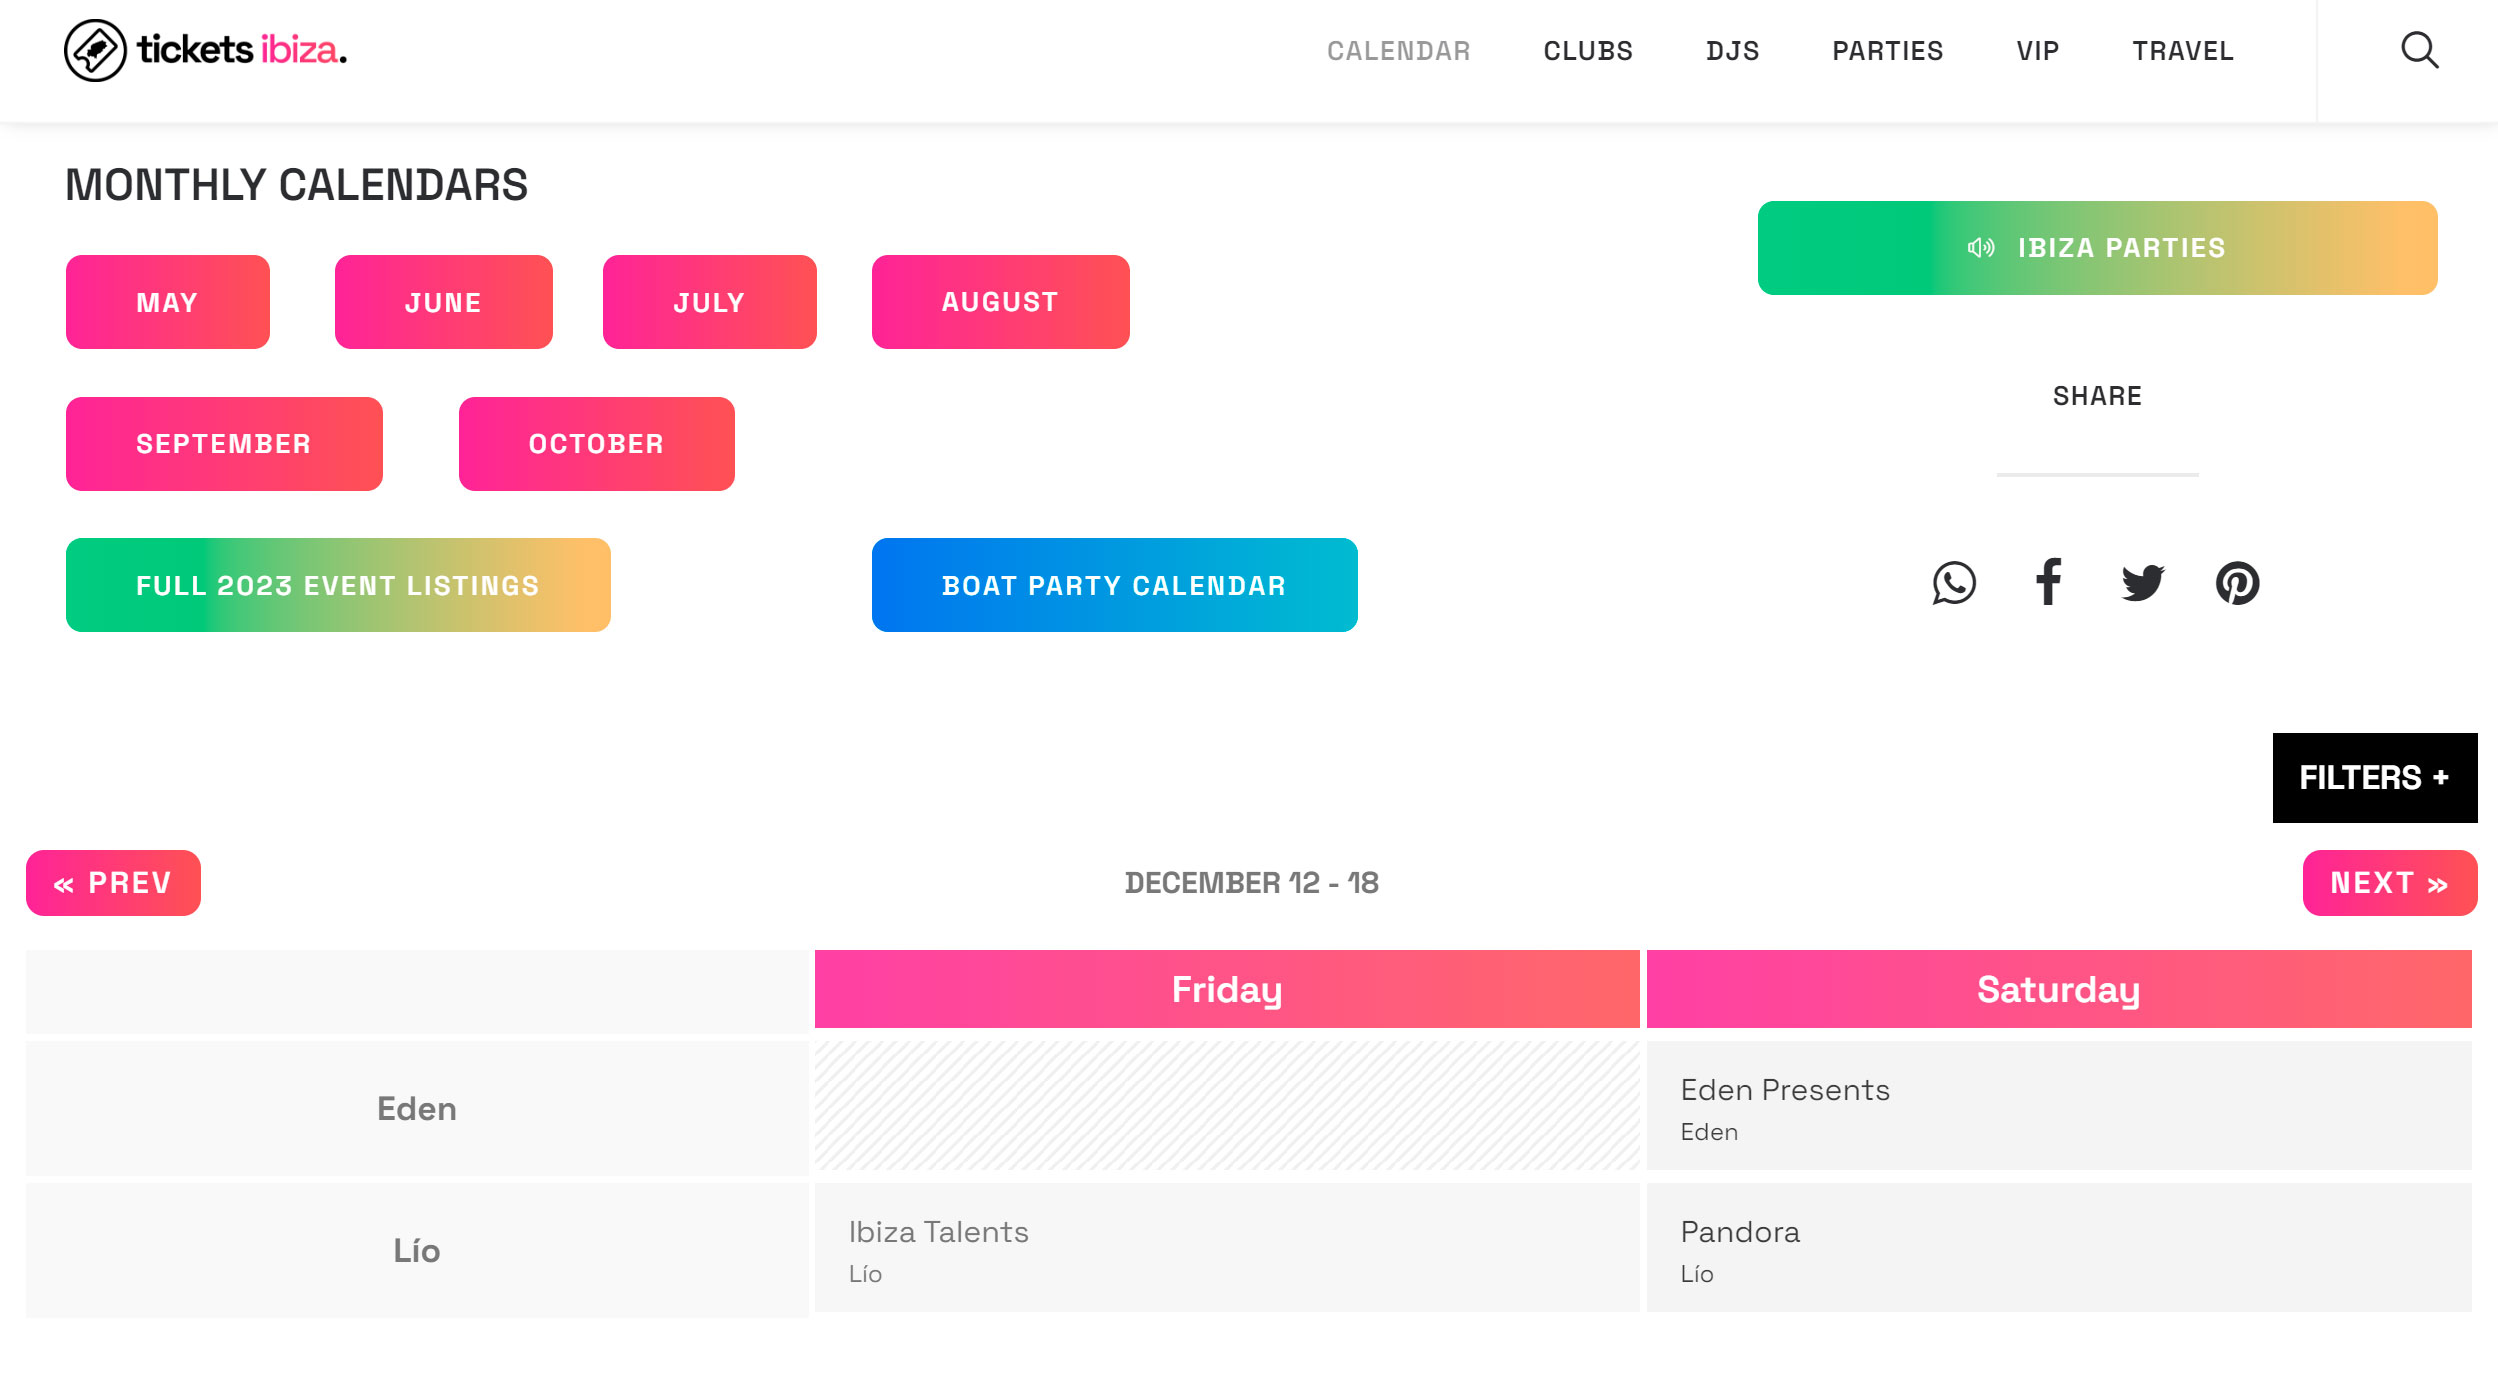Open Full 2023 Event Listings
This screenshot has height=1379, width=2498.
coord(338,585)
